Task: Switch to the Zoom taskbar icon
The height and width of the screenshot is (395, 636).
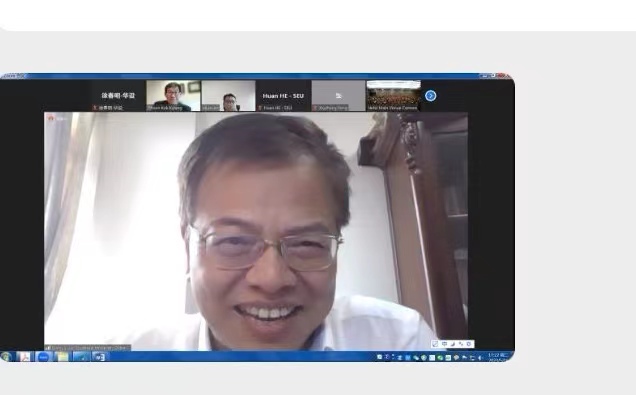Action: click(x=43, y=357)
